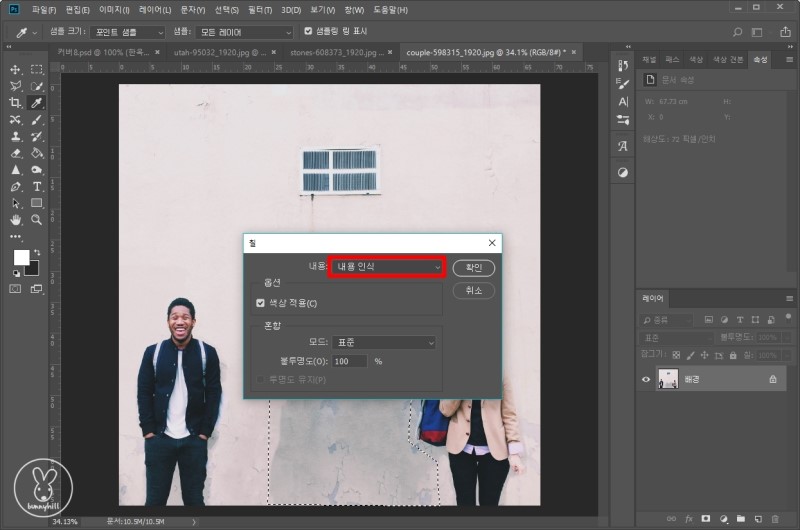
Task: Toggle the 샘플링 링 표시 checkbox
Action: click(309, 32)
